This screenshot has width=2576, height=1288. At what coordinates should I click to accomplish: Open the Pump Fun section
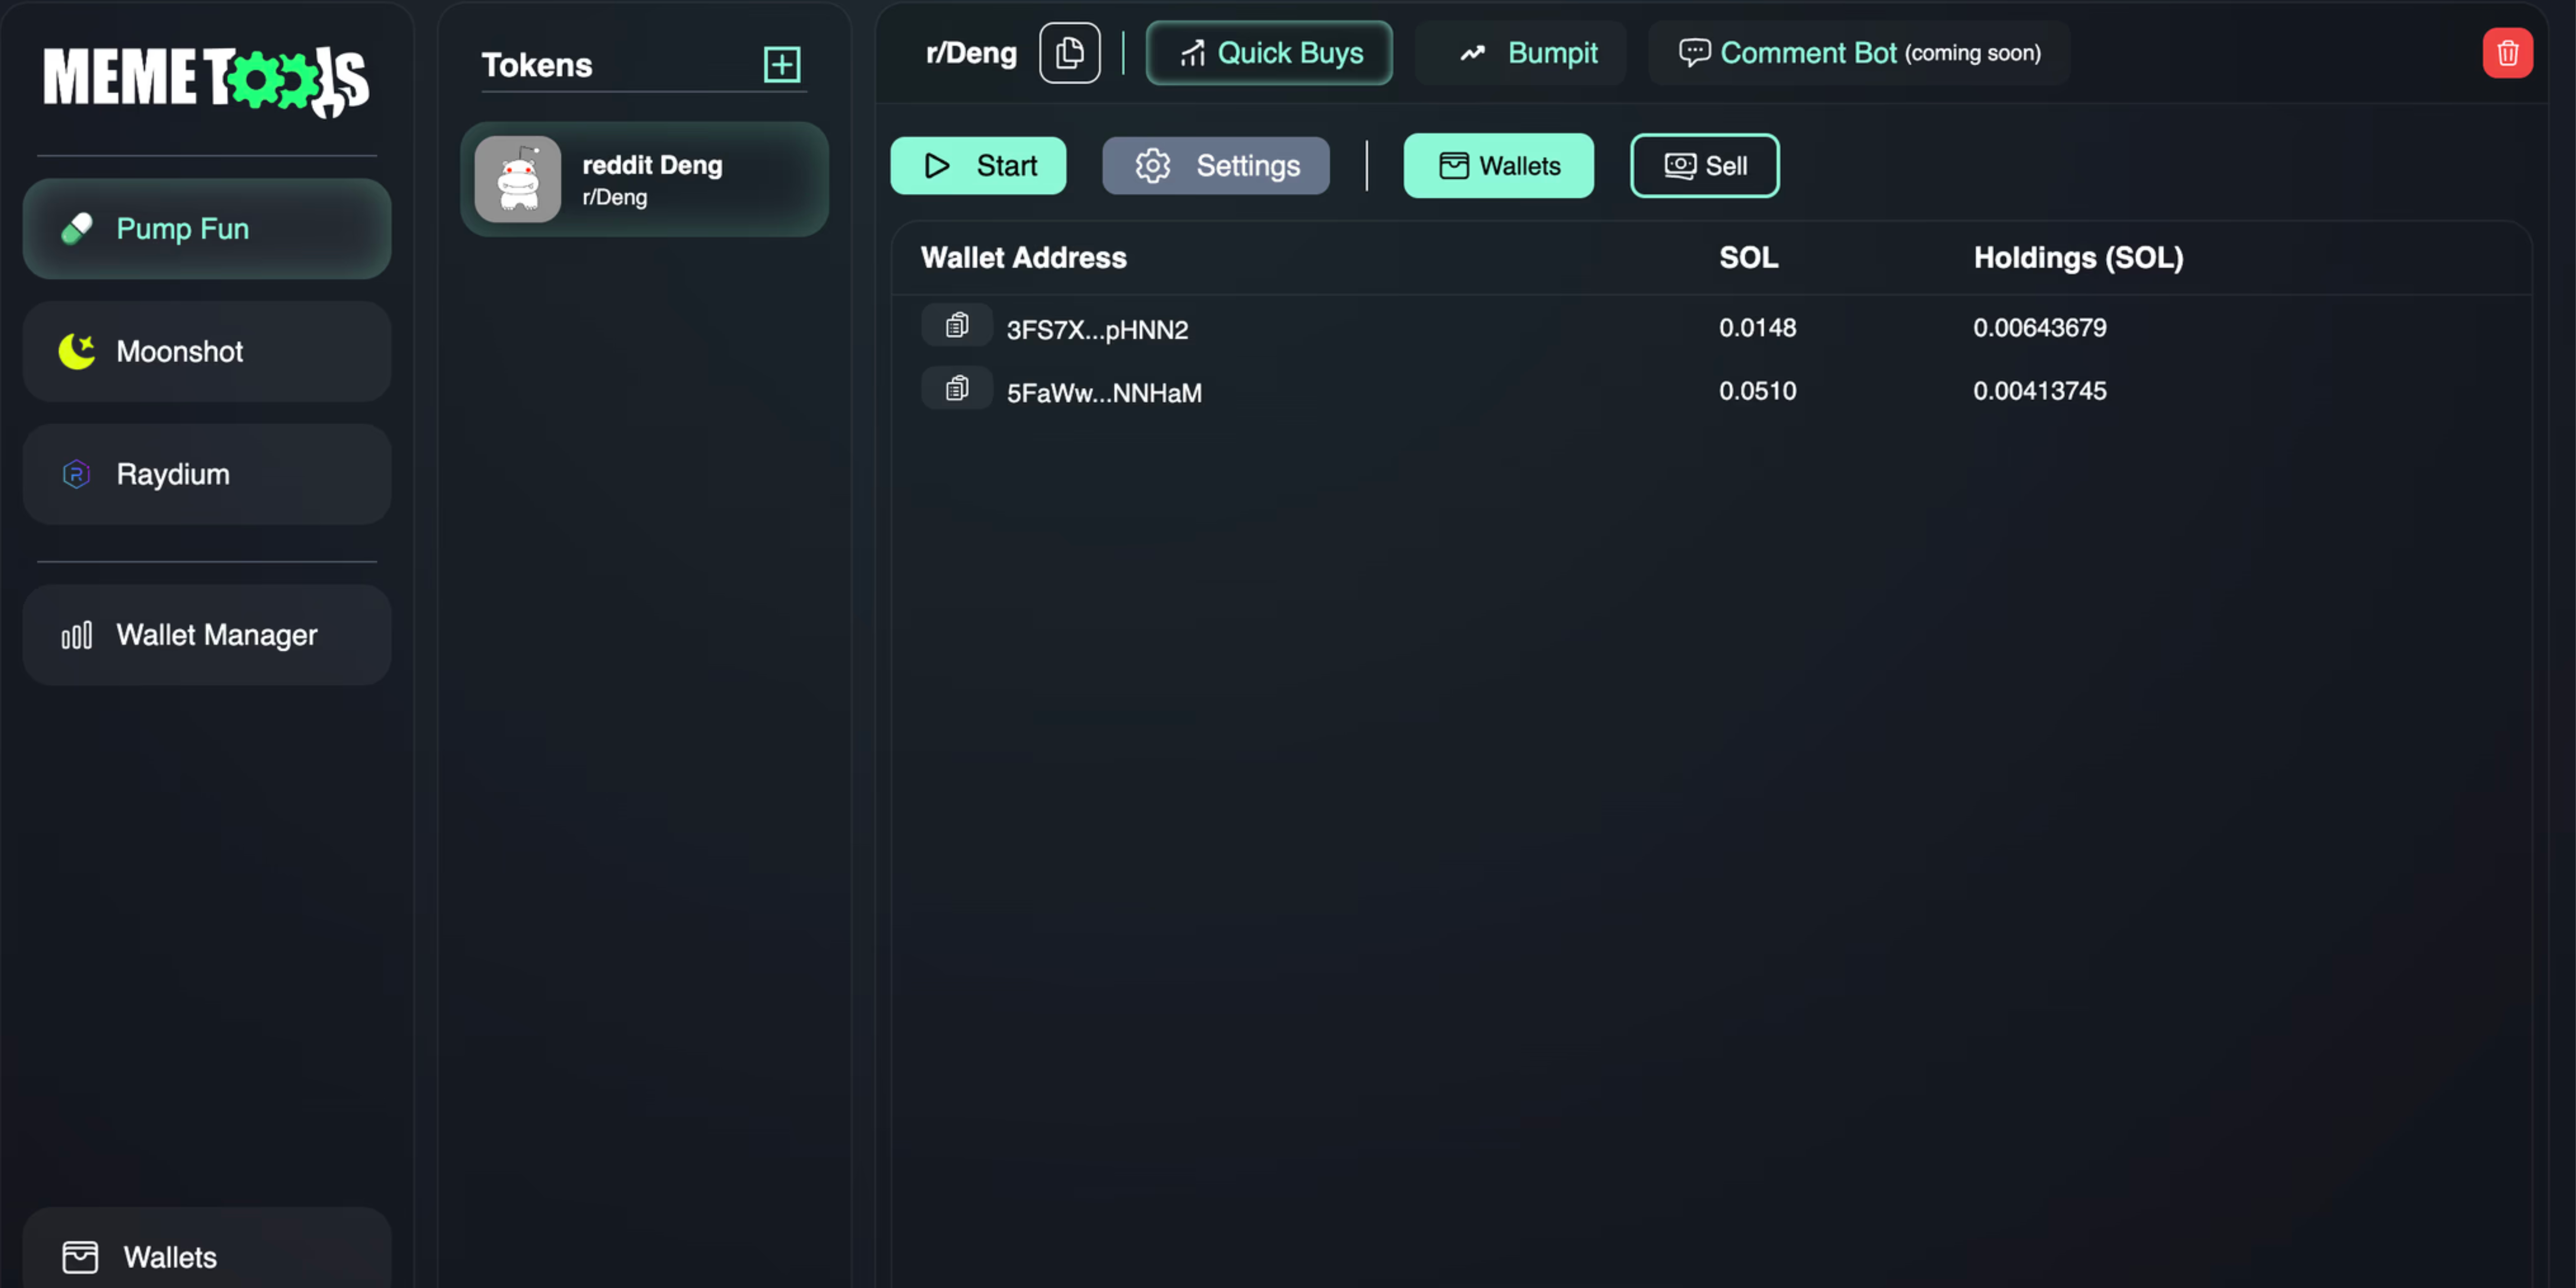(207, 229)
